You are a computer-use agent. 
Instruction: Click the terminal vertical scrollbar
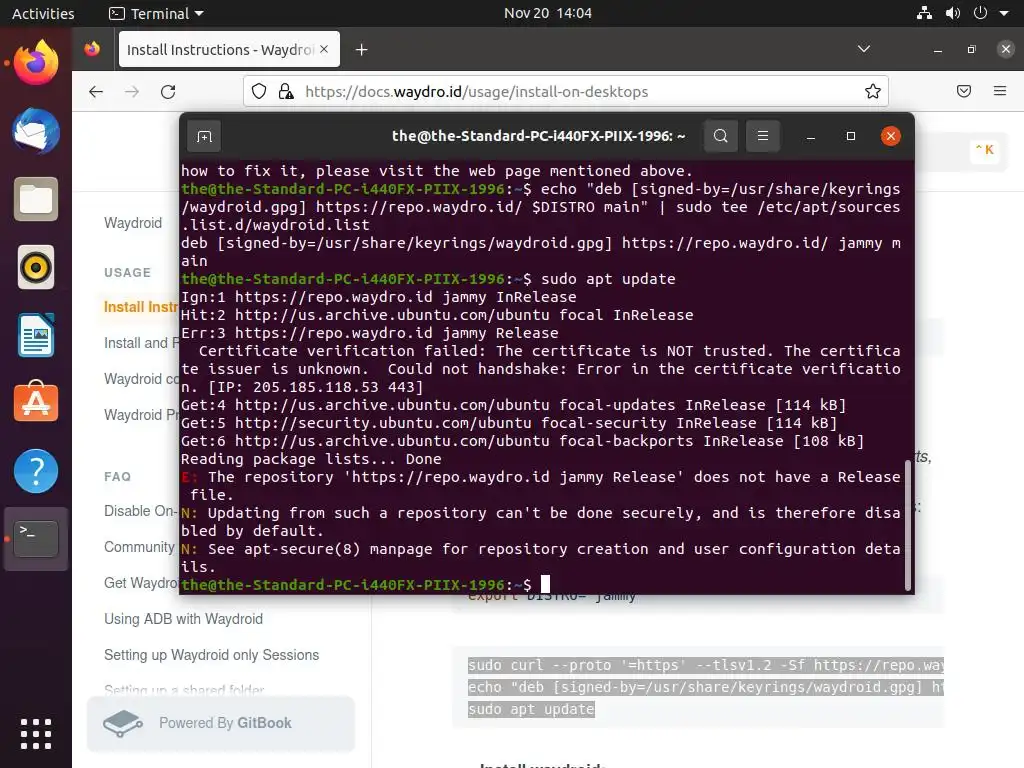907,526
